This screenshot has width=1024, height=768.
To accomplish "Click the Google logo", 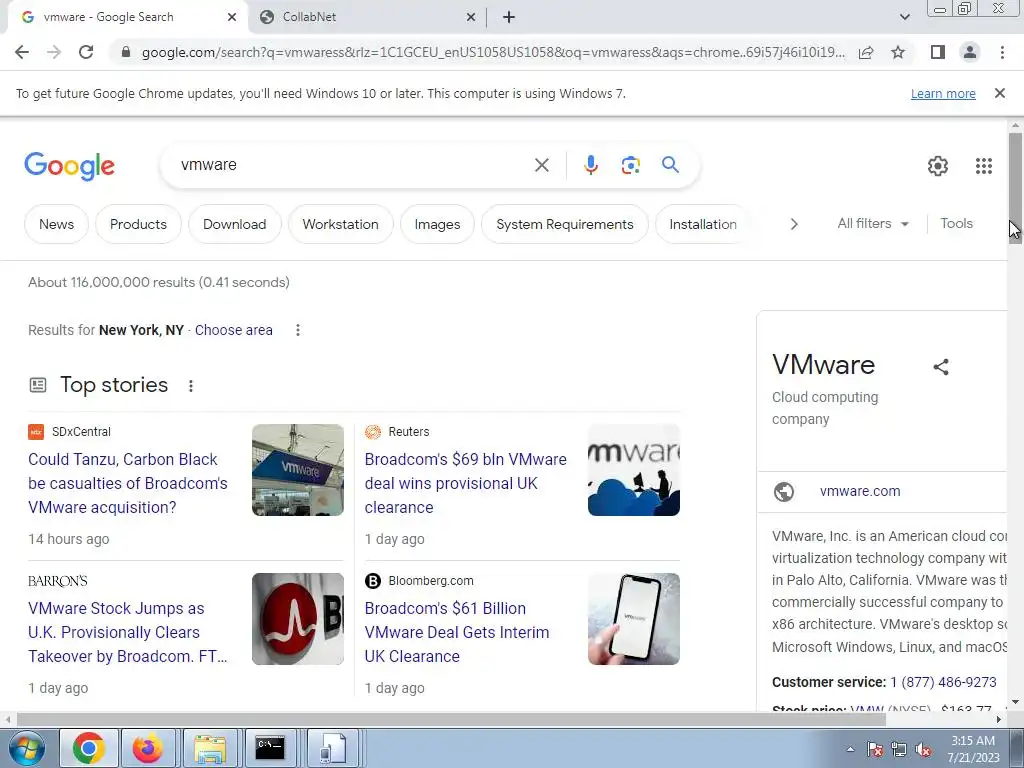I will point(69,167).
